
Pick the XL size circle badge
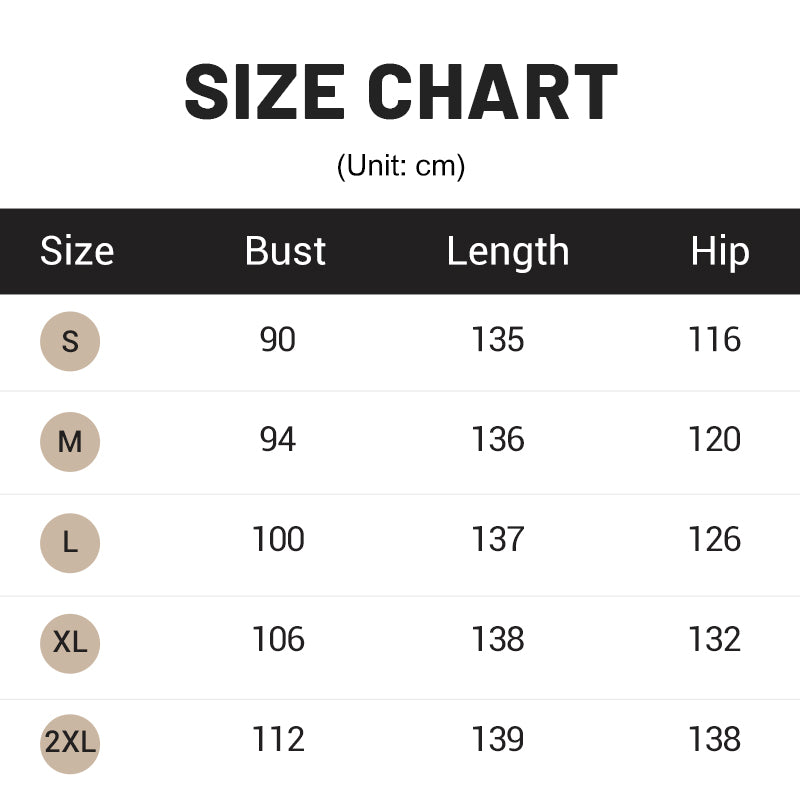(70, 642)
